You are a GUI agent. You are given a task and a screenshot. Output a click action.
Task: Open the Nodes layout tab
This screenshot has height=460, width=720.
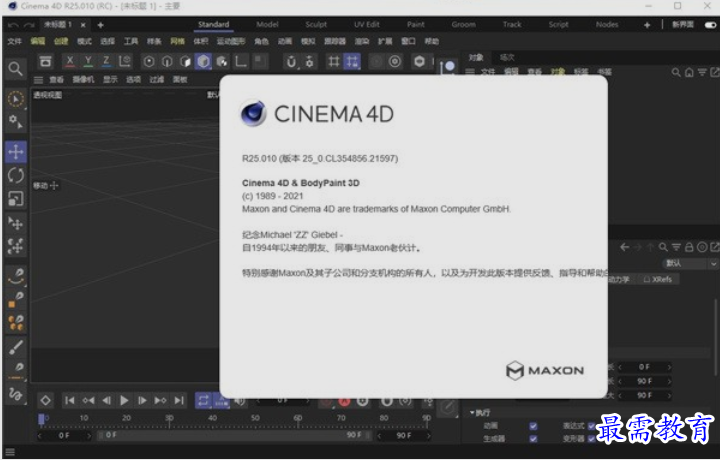[x=607, y=24]
